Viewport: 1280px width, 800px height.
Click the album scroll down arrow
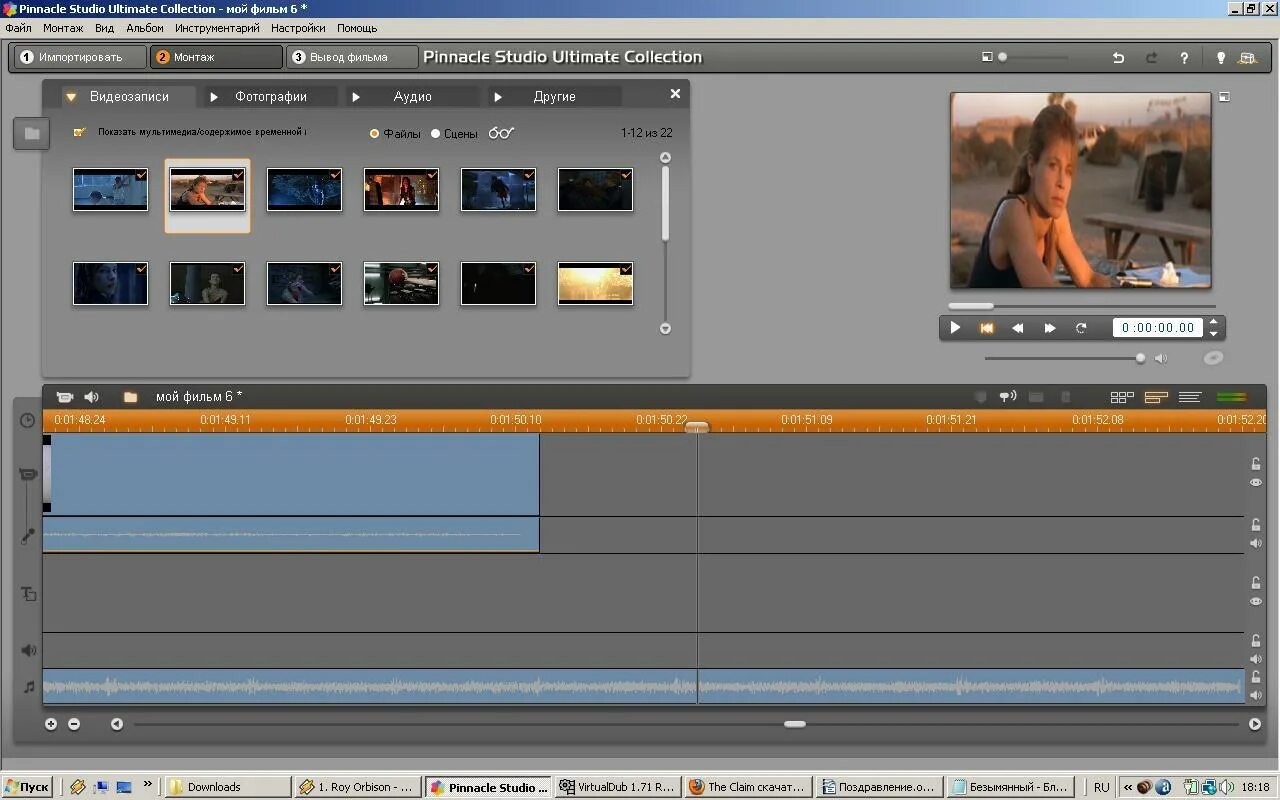[x=665, y=328]
